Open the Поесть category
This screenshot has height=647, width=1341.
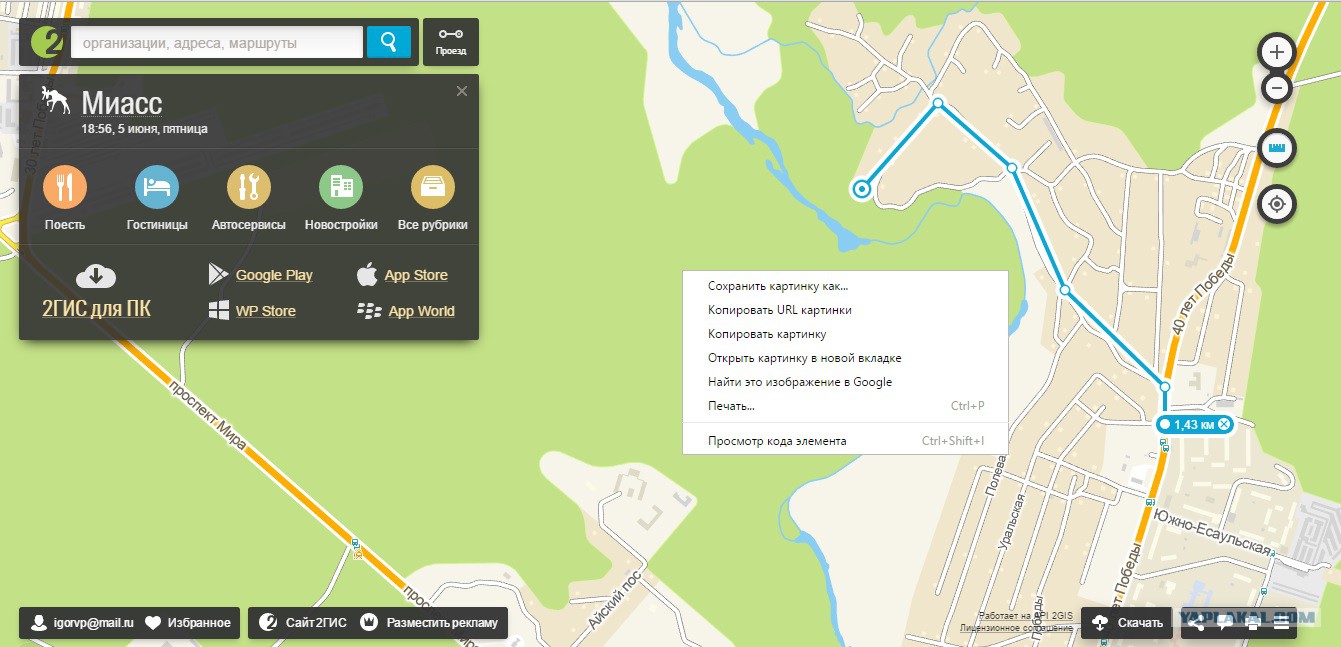tap(65, 198)
